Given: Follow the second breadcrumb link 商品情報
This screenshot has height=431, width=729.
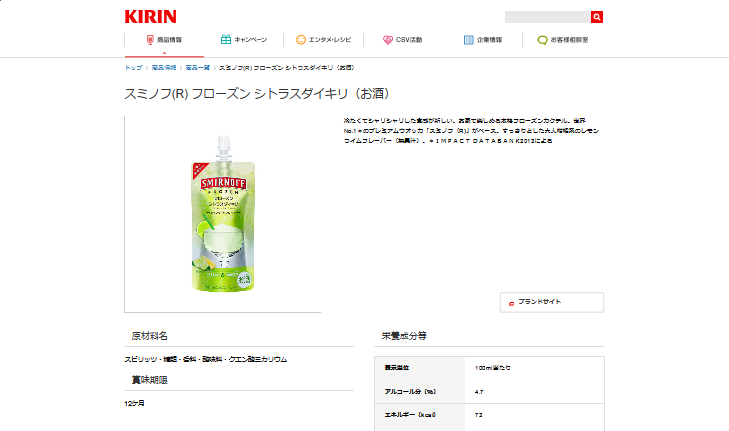Looking at the screenshot, I should point(164,67).
